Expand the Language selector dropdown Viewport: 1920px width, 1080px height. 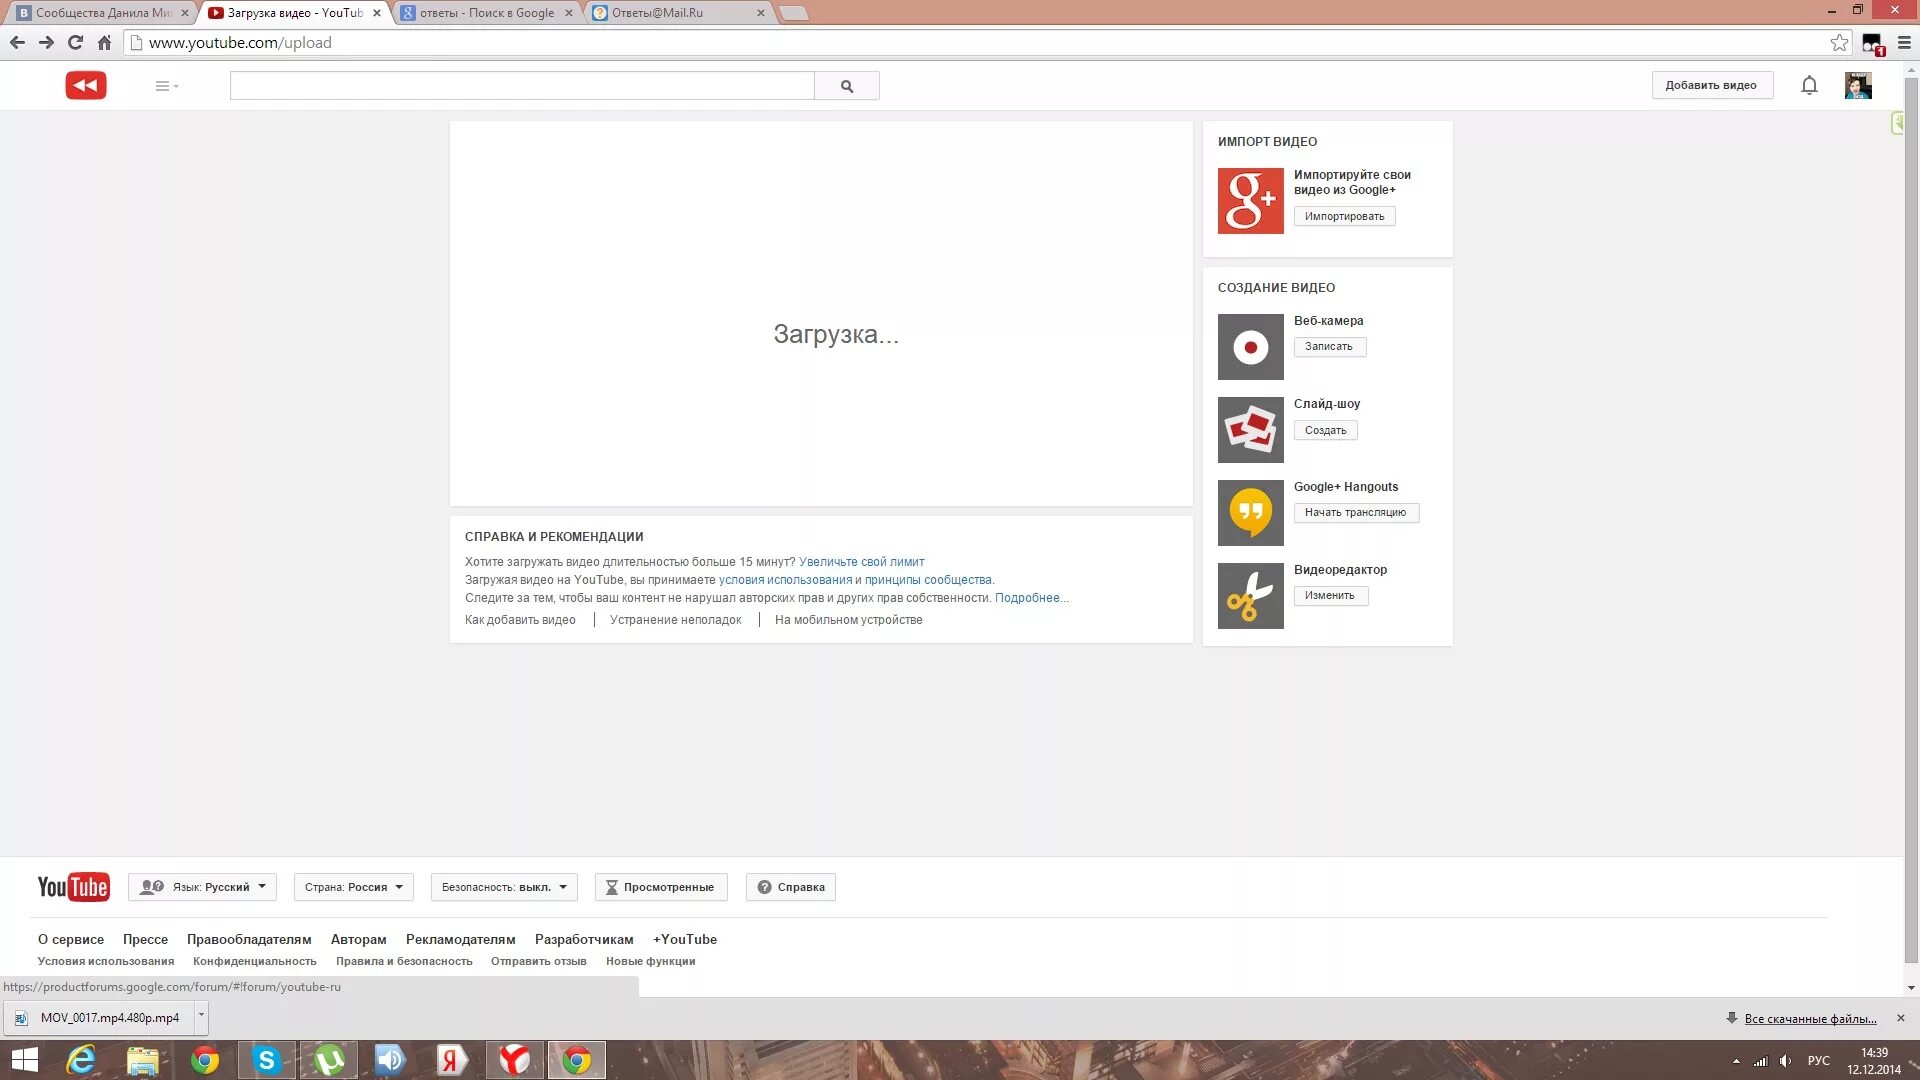tap(203, 886)
